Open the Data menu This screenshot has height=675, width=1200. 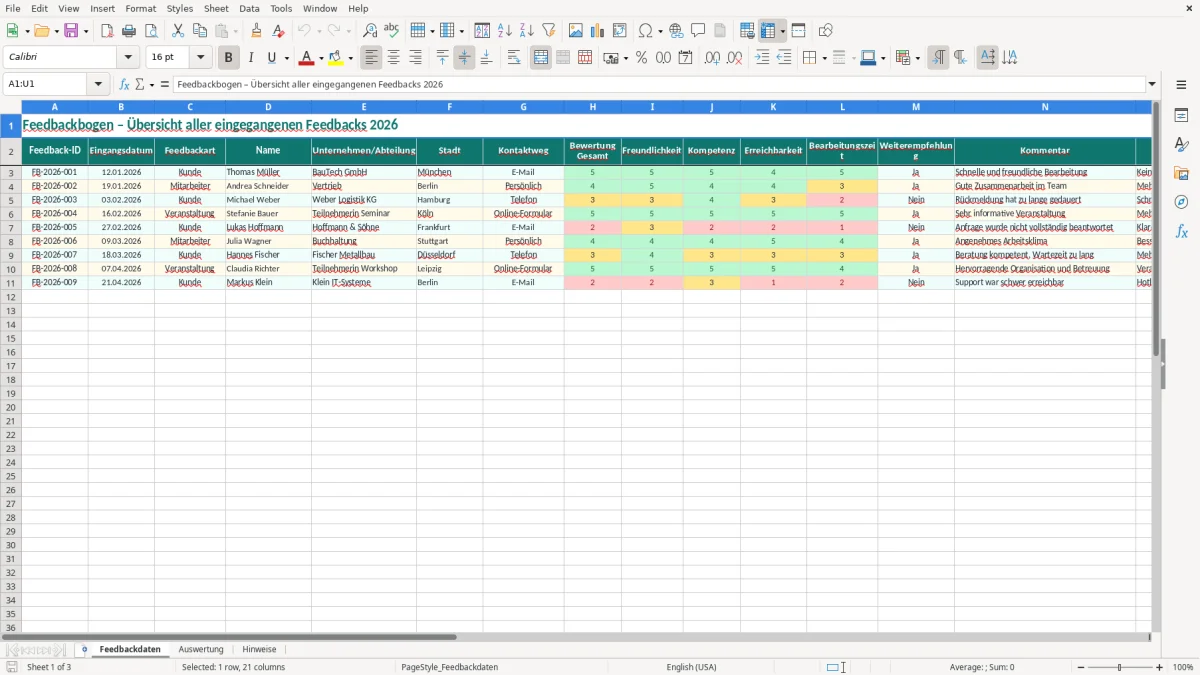tap(249, 8)
